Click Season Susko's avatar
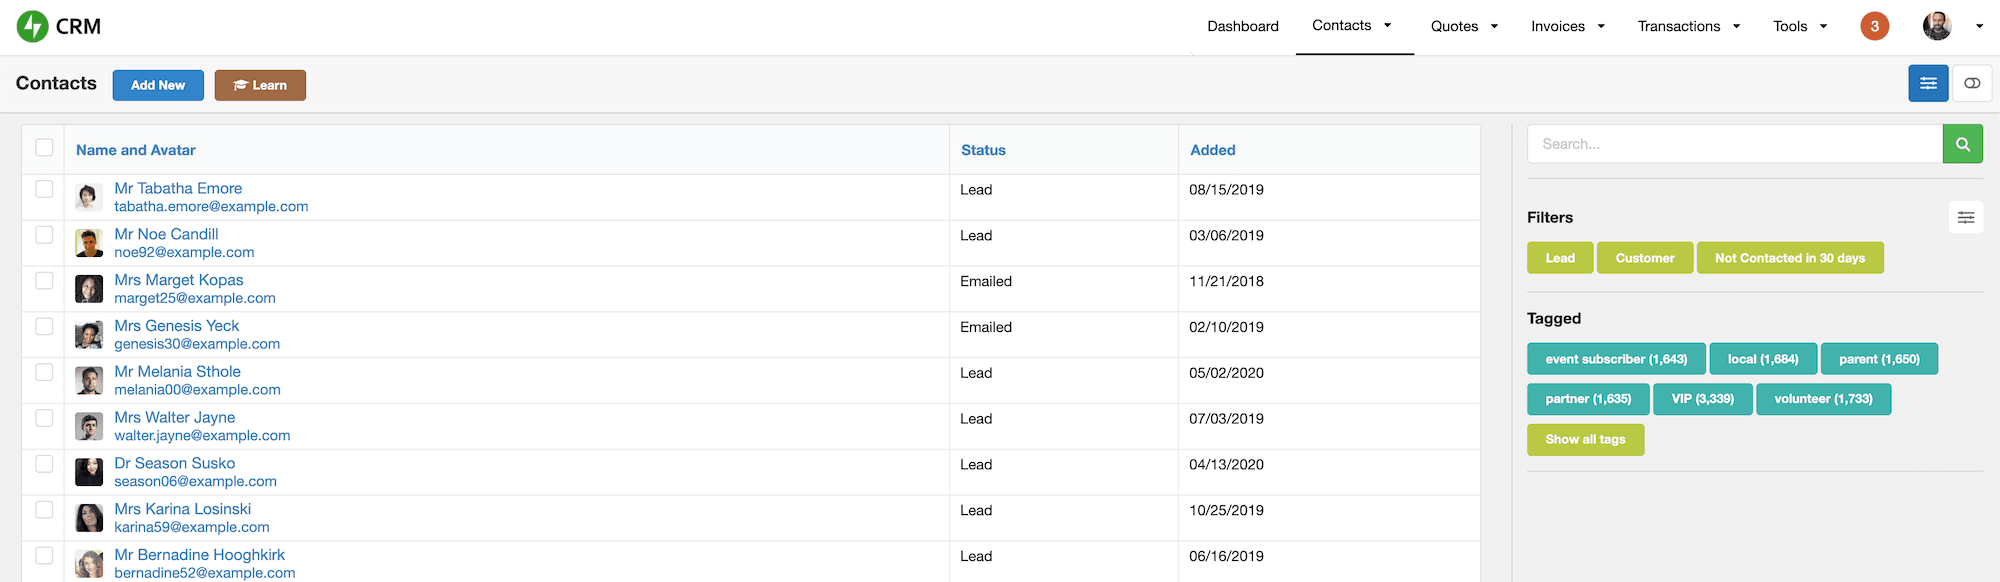The height and width of the screenshot is (582, 2000). [x=89, y=472]
